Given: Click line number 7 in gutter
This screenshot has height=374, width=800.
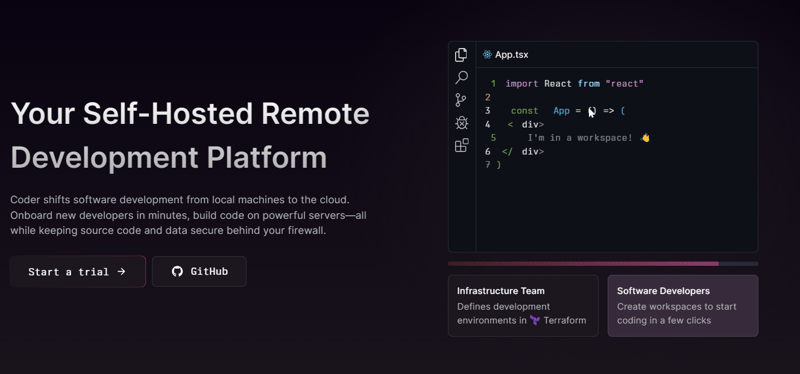Looking at the screenshot, I should (488, 165).
